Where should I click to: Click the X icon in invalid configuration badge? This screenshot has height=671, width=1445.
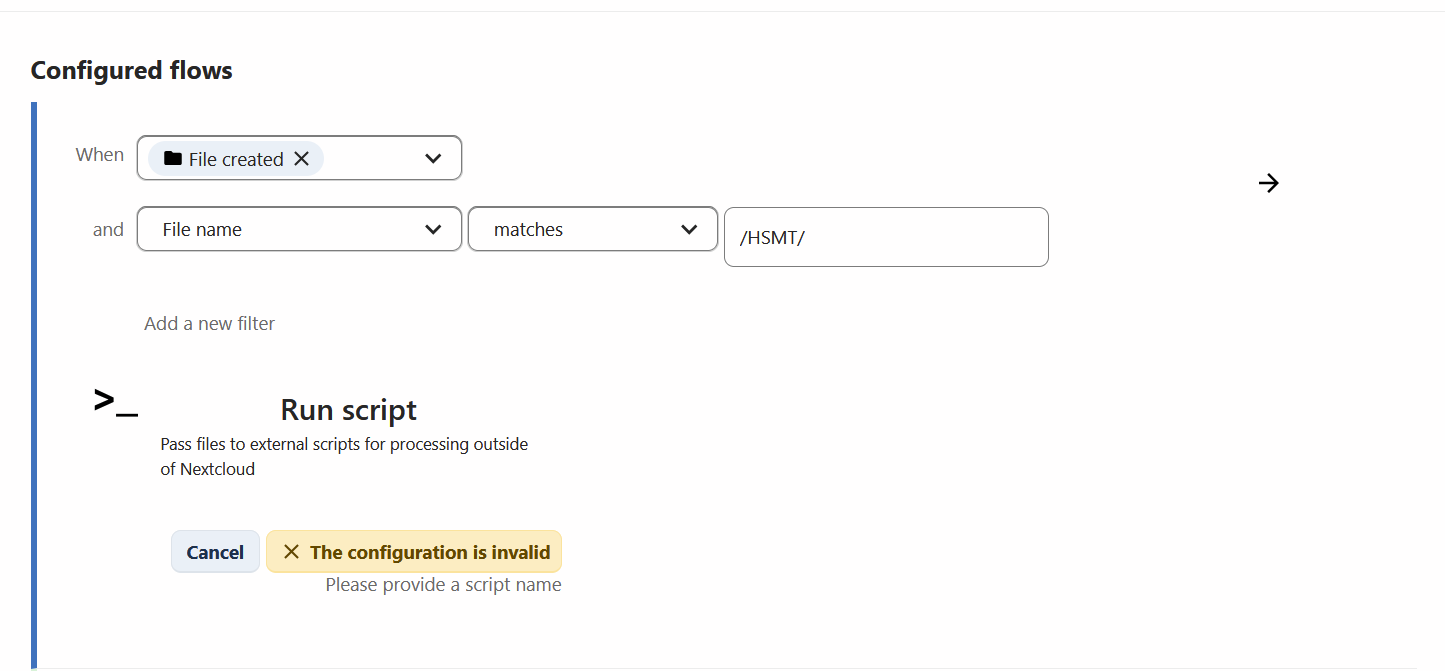(291, 552)
